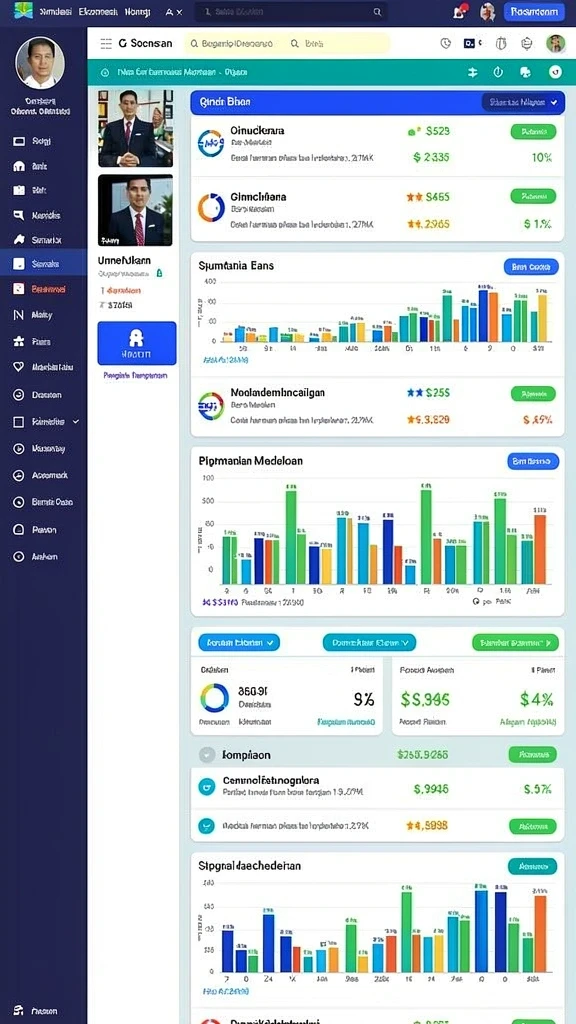
Task: Click the globe icon in header toolbar
Action: coord(528,43)
